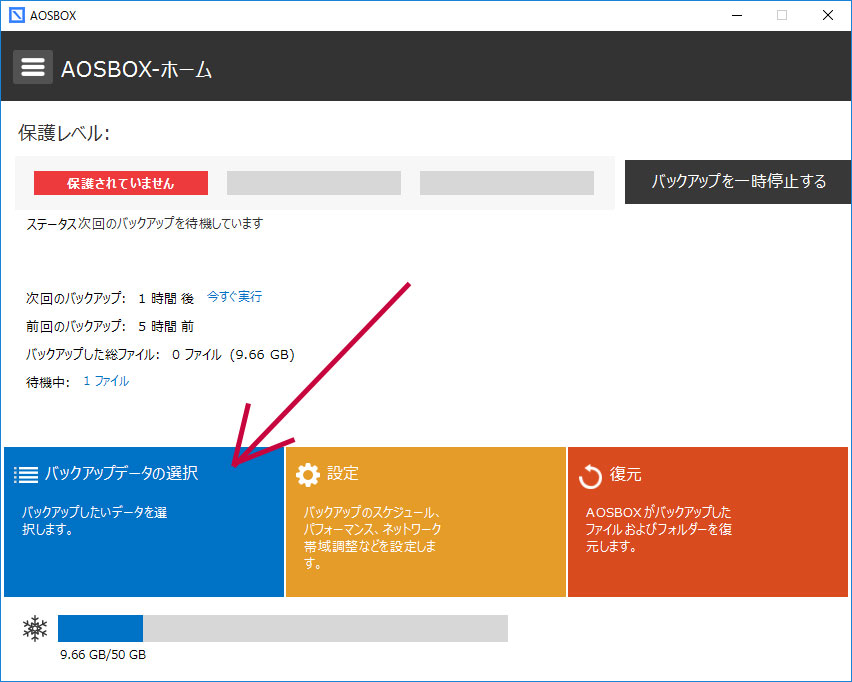Click the 次回のバックアップ: label
This screenshot has height=682, width=852.
click(x=76, y=298)
